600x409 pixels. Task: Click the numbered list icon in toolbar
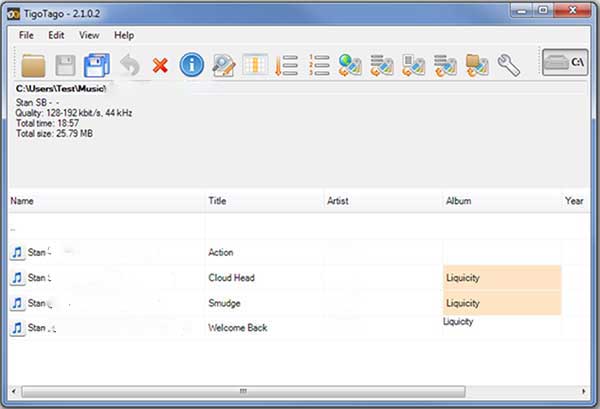click(318, 66)
